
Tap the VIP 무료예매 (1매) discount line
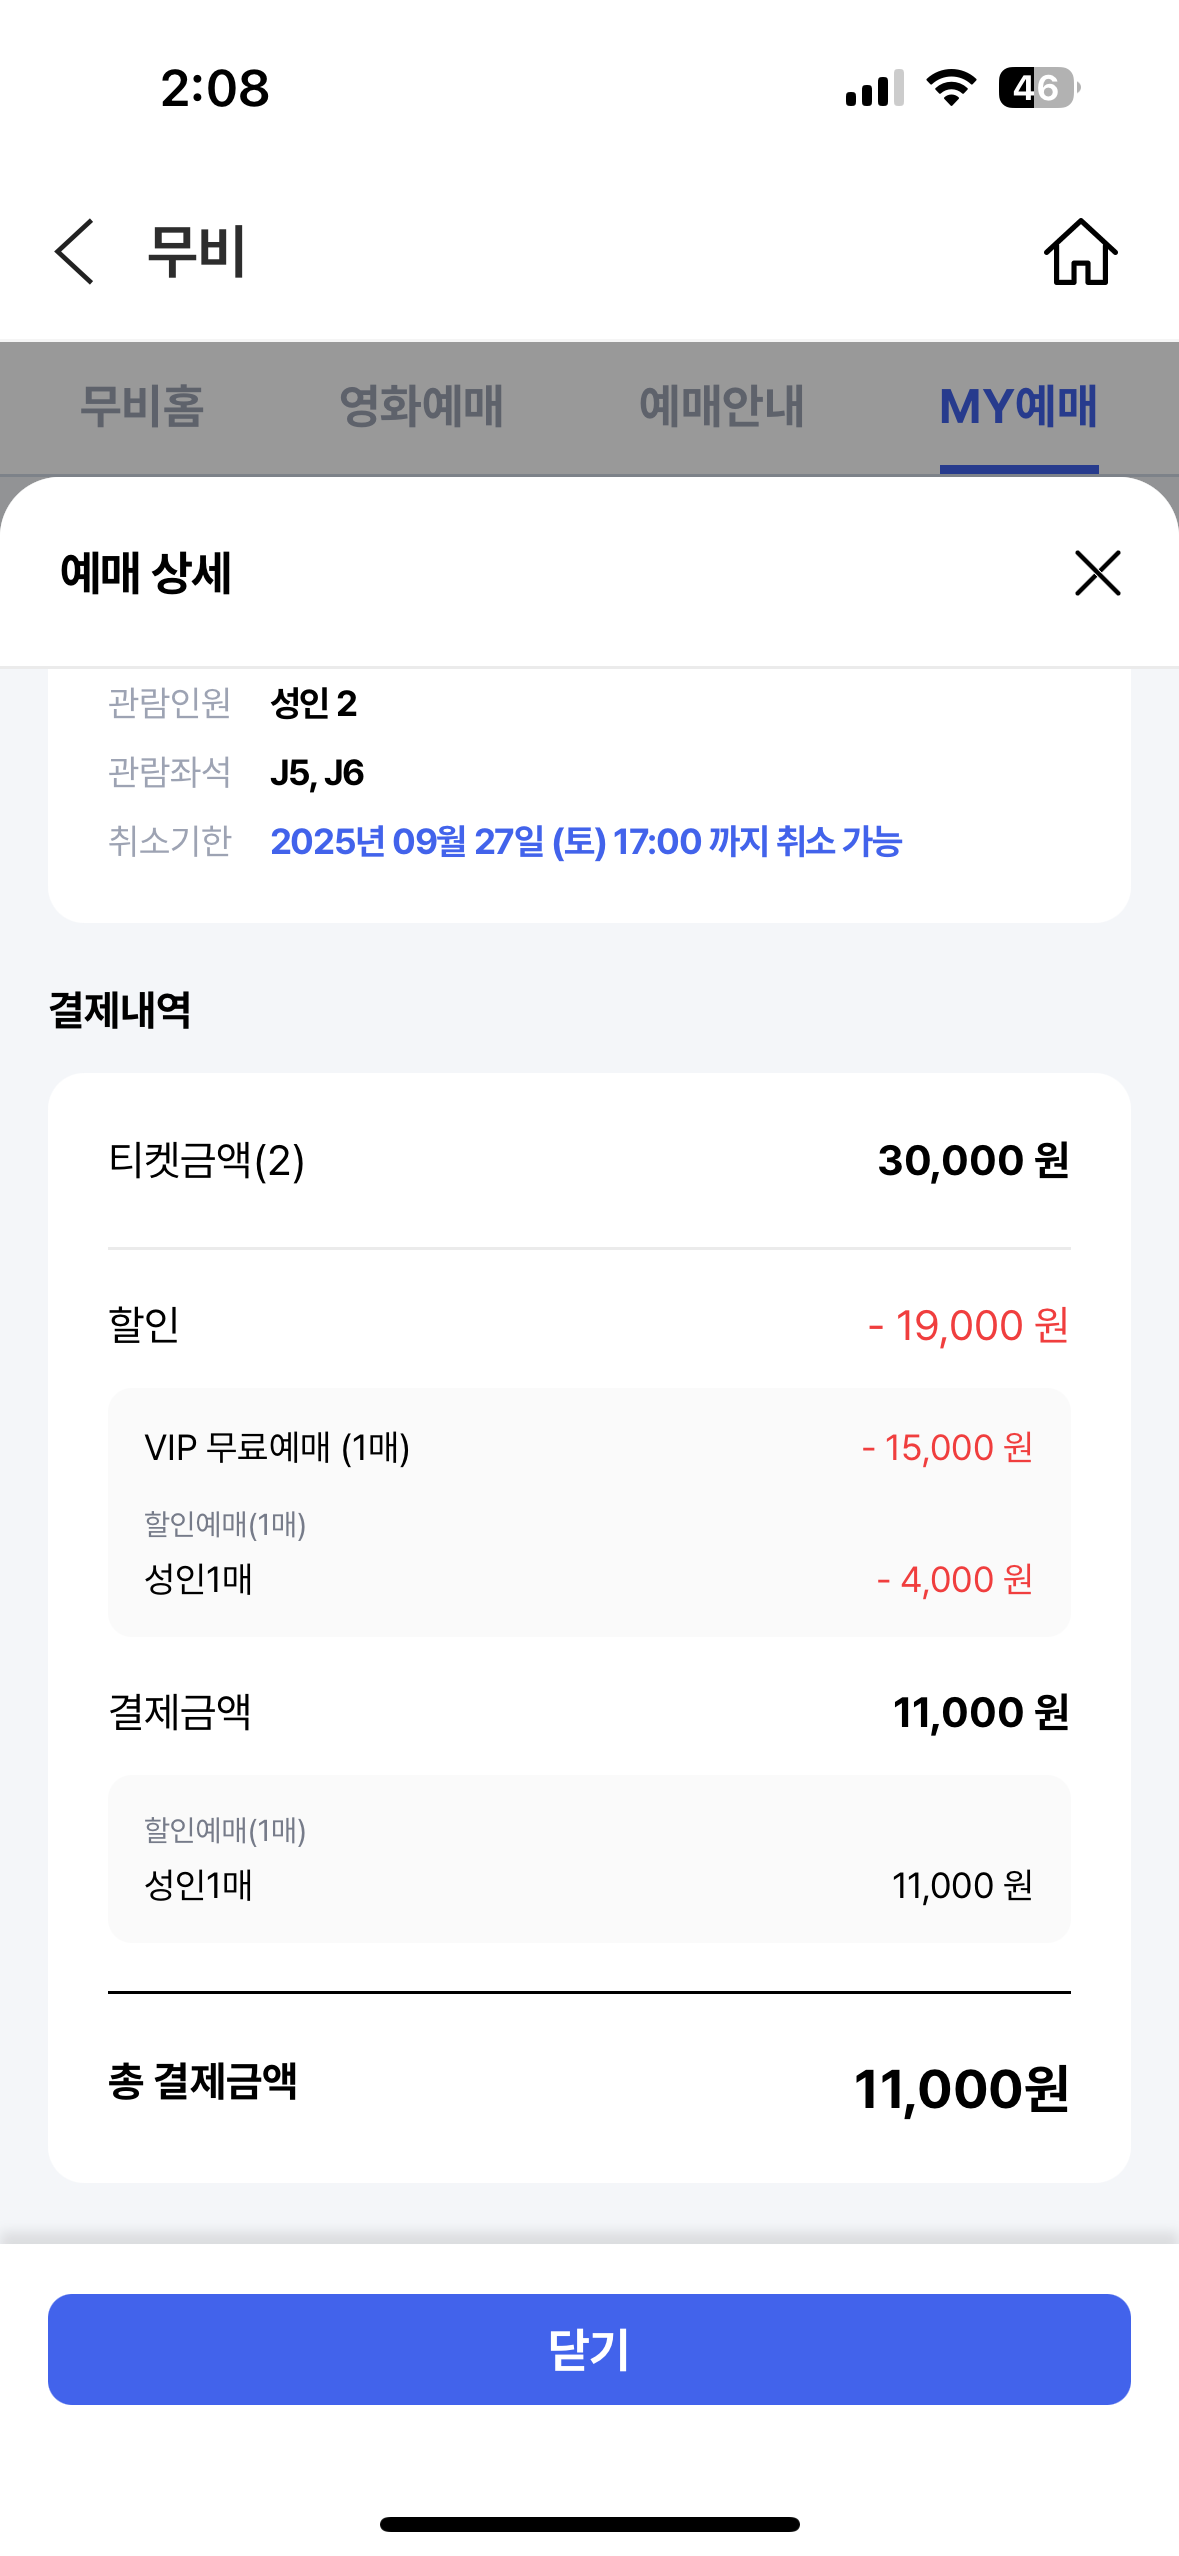[x=589, y=1448]
